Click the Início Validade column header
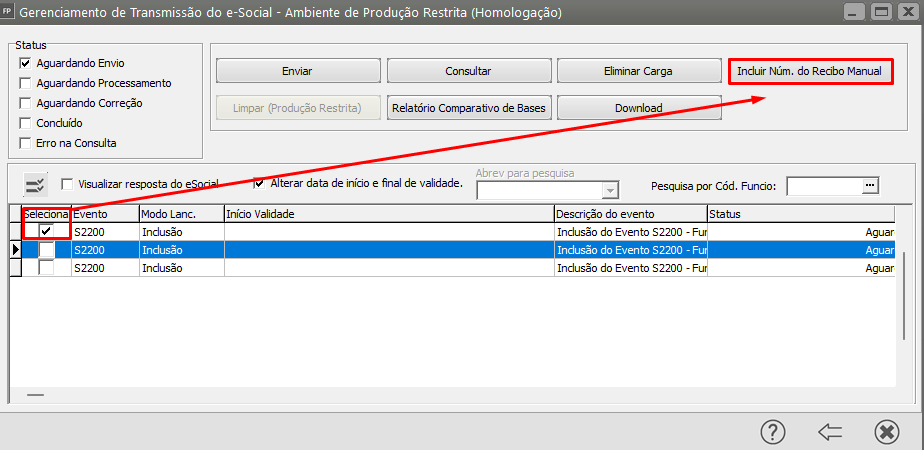The image size is (924, 450). [x=389, y=214]
